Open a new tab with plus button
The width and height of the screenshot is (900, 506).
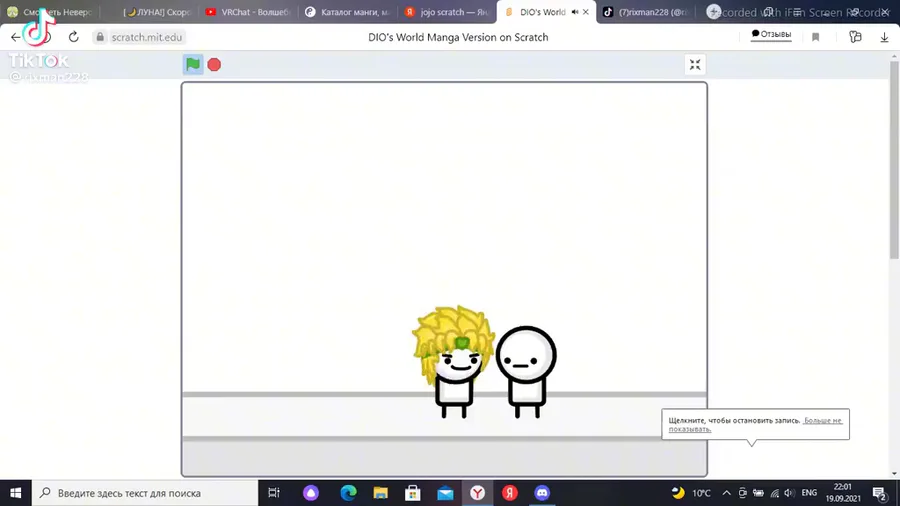point(713,12)
